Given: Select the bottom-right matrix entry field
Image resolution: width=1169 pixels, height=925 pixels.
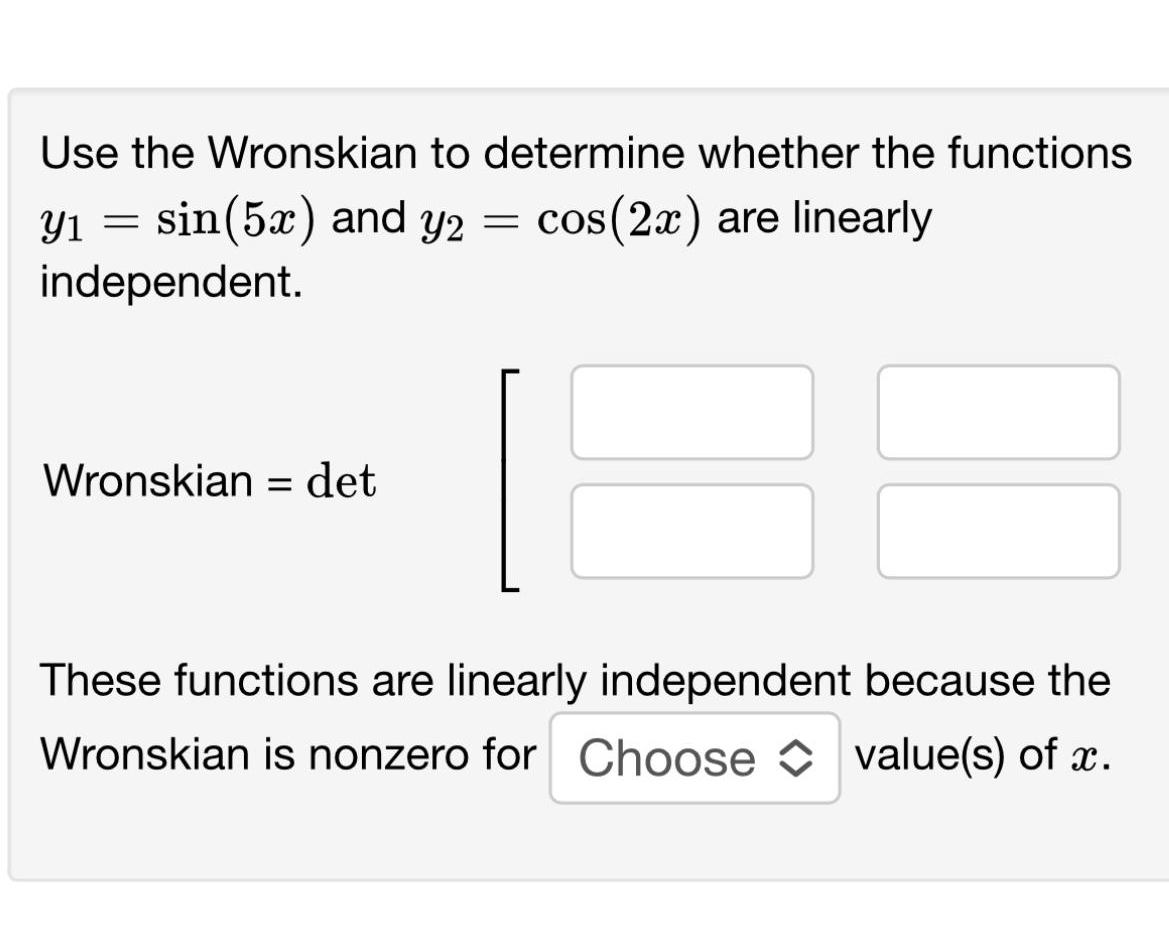Looking at the screenshot, I should 1000,530.
